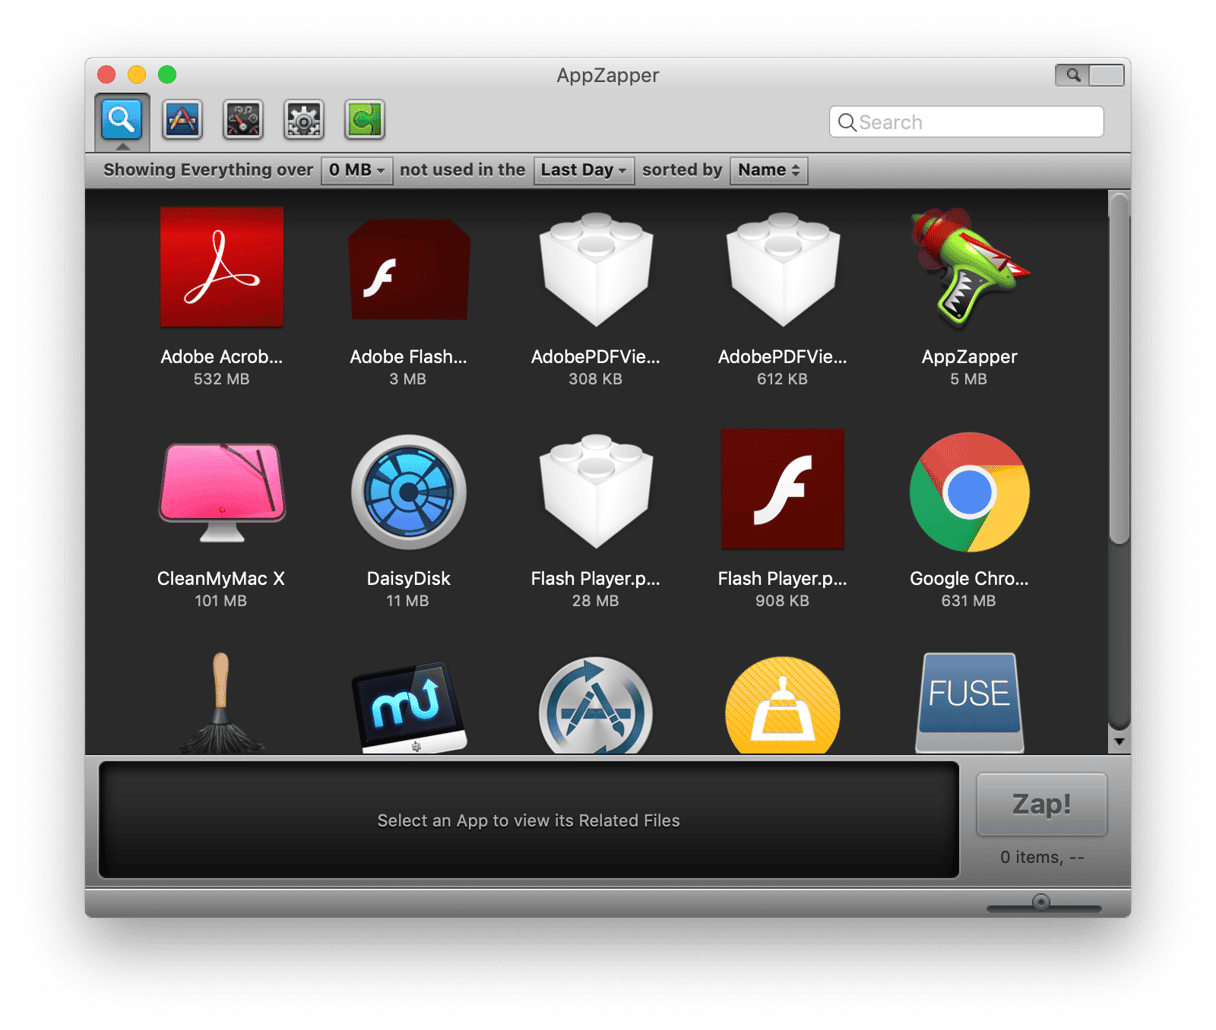Select the FUSE drive icon
Image resolution: width=1216 pixels, height=1030 pixels.
click(968, 702)
